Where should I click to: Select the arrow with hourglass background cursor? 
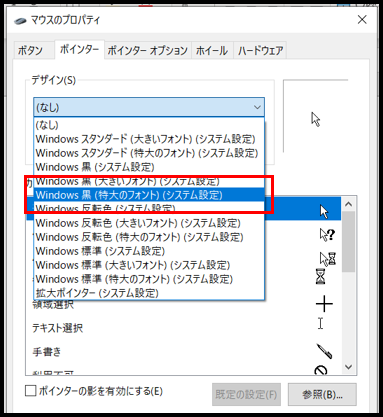click(x=328, y=259)
